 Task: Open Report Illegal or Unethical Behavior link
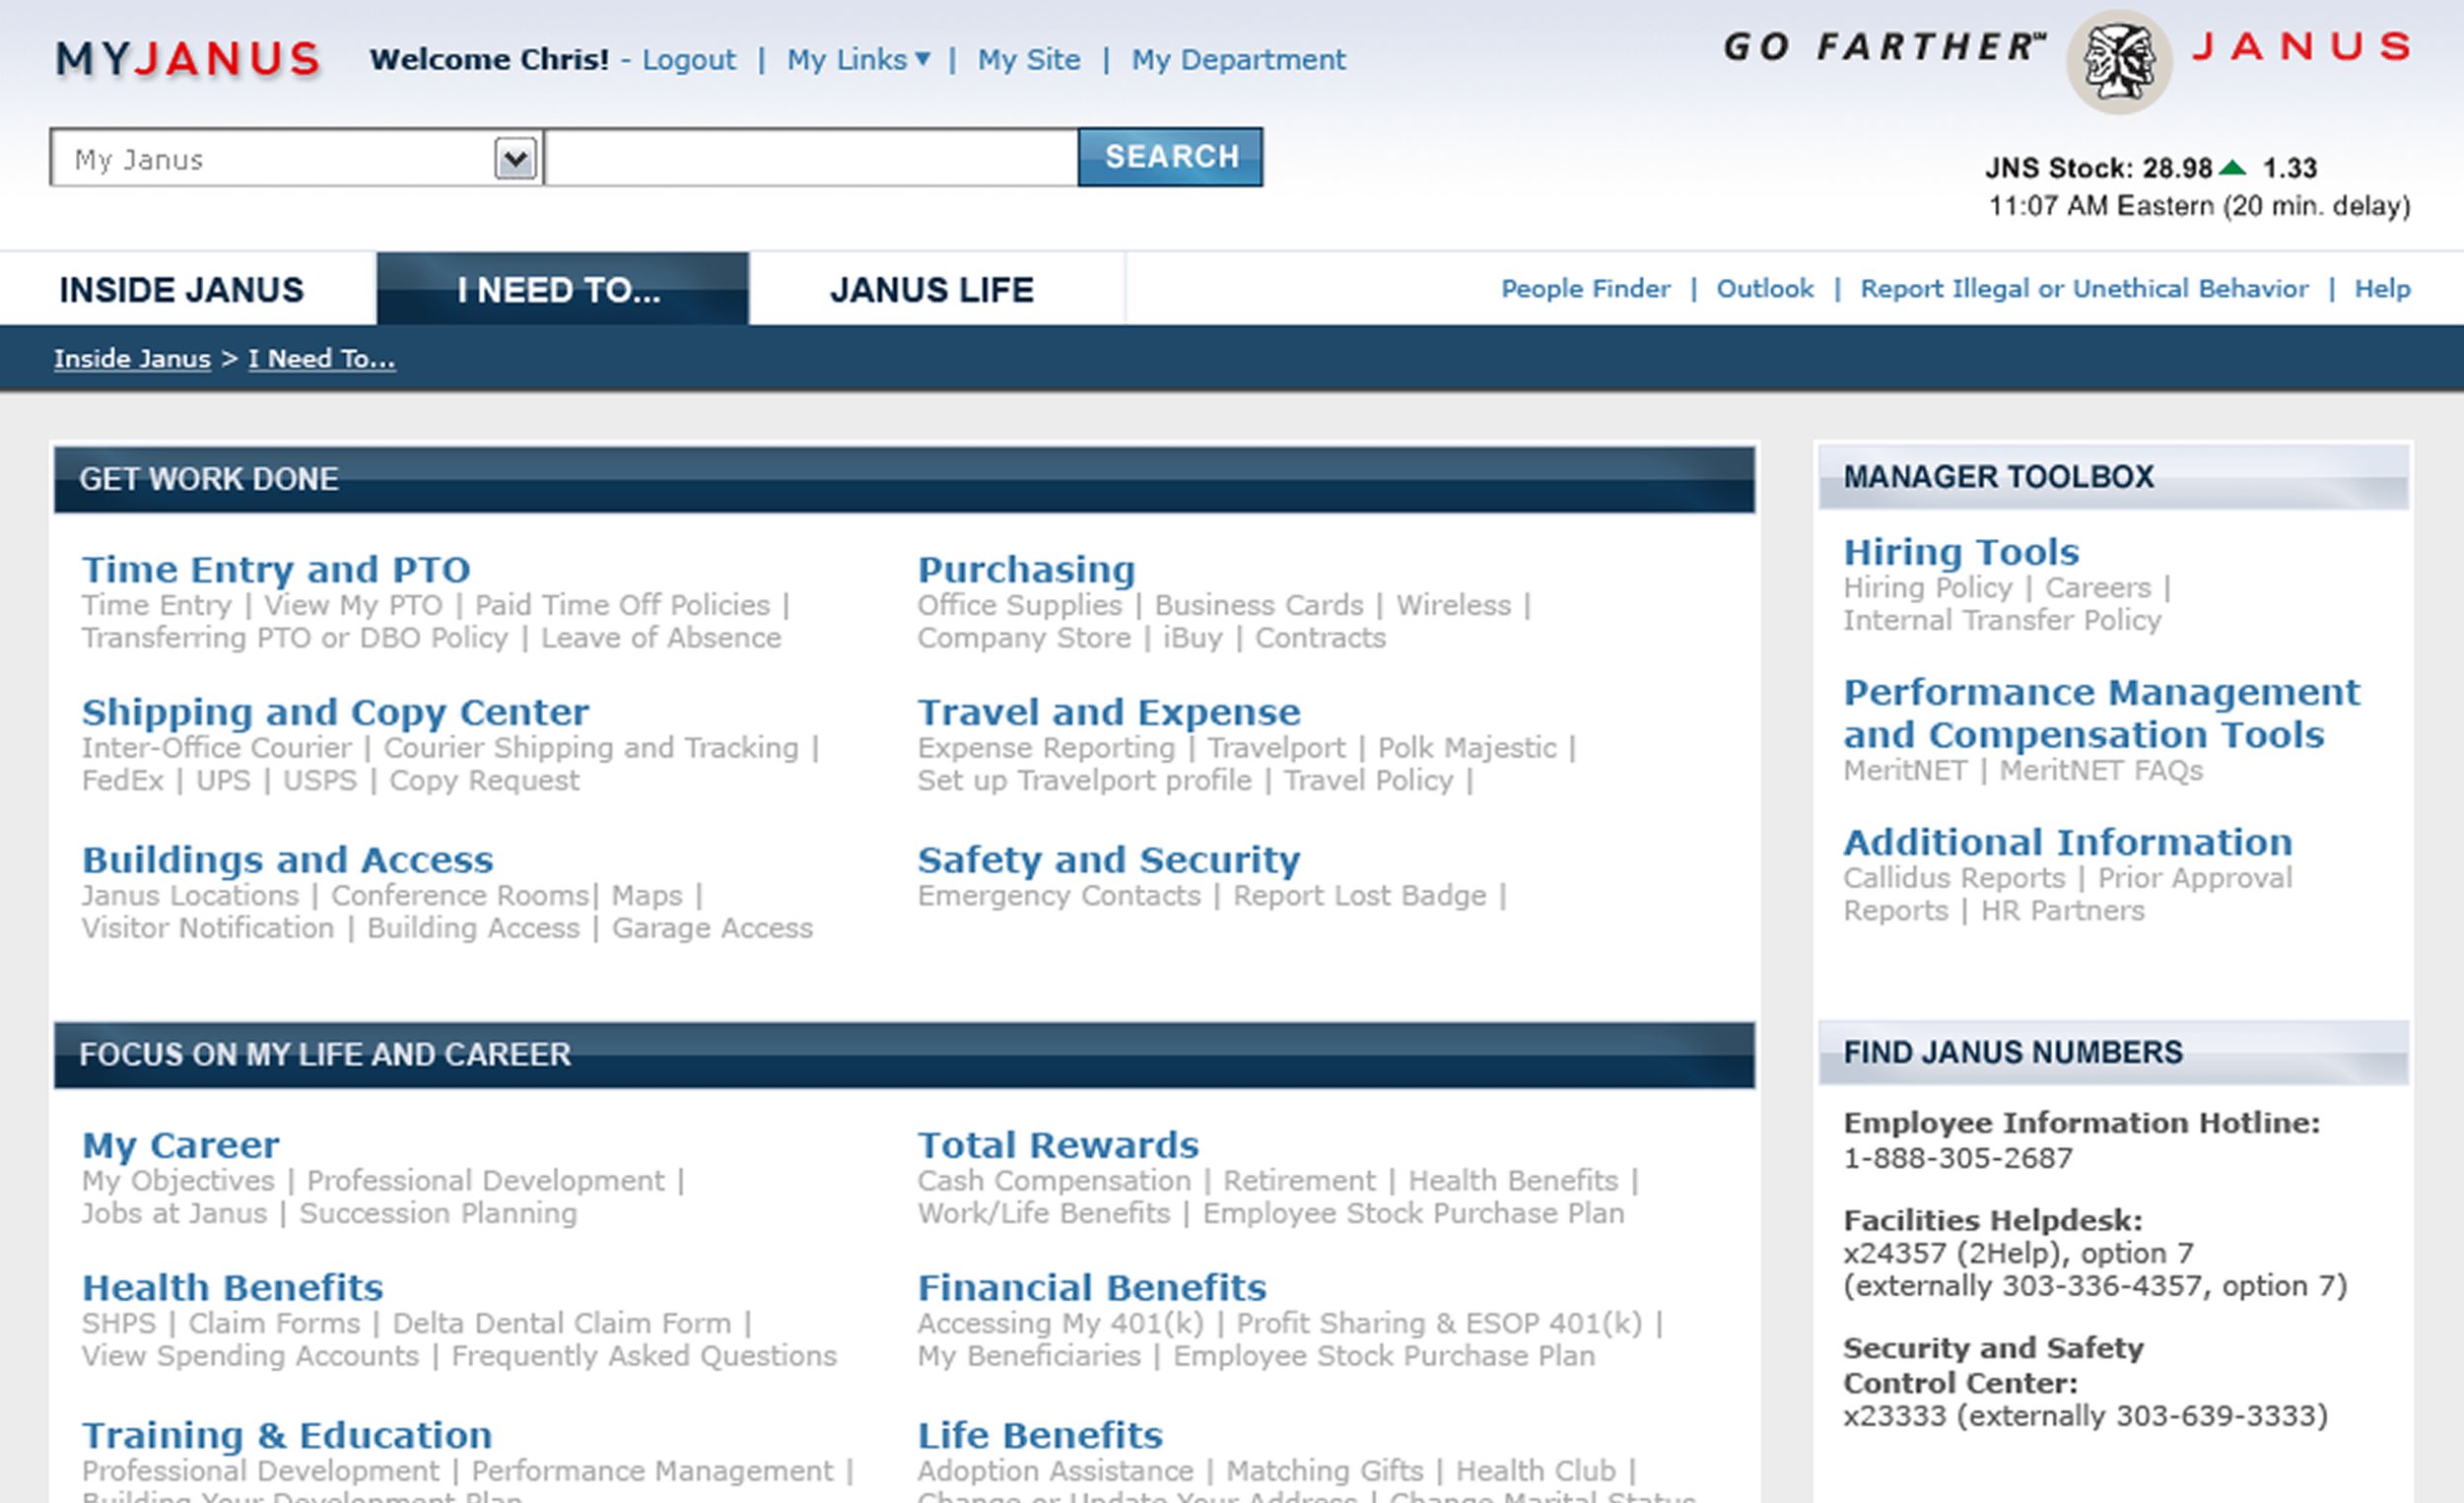pos(2084,289)
